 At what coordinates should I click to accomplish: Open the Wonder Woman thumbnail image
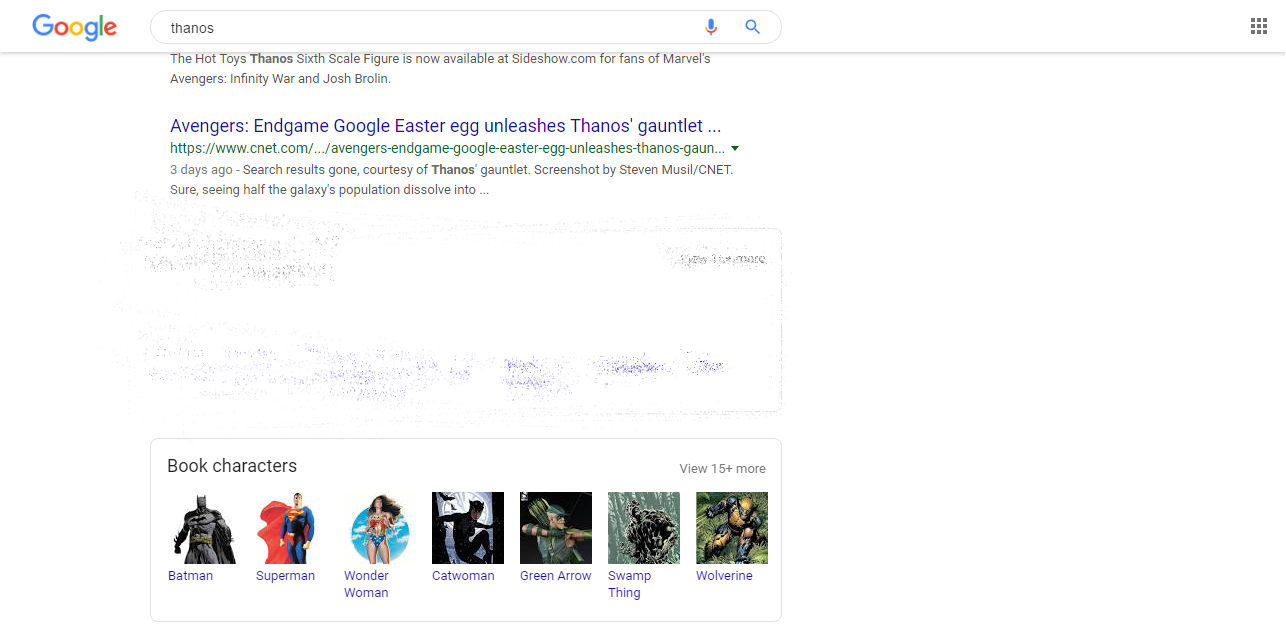coord(380,528)
